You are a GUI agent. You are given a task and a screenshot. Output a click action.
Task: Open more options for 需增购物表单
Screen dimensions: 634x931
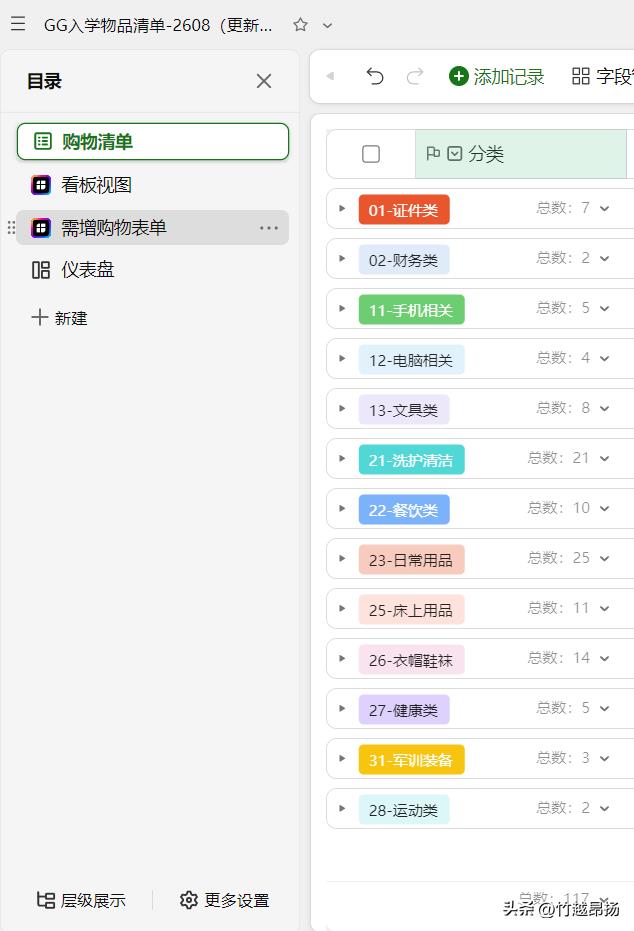tap(269, 228)
